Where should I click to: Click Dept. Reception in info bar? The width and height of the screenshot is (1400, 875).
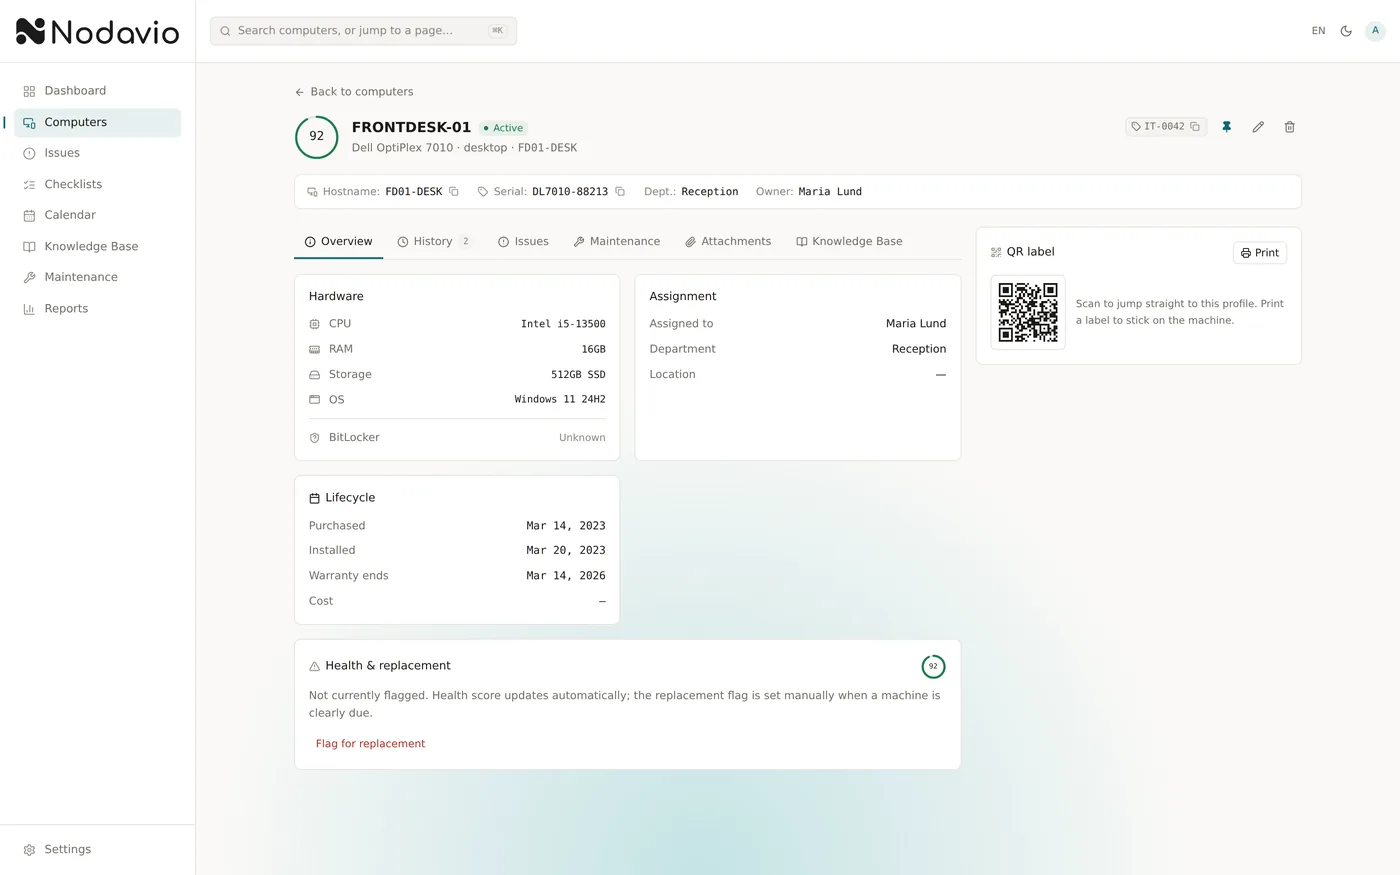tap(710, 192)
